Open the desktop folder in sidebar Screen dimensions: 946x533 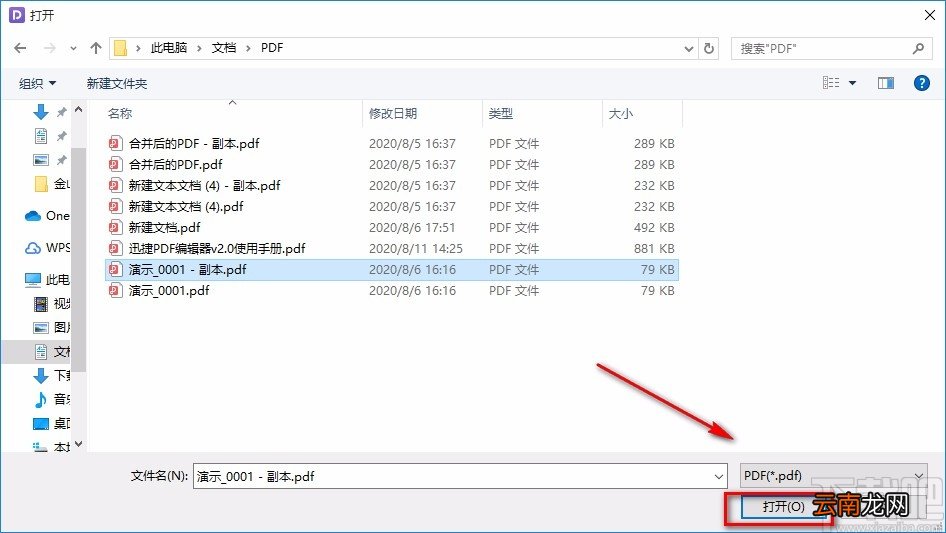click(52, 423)
